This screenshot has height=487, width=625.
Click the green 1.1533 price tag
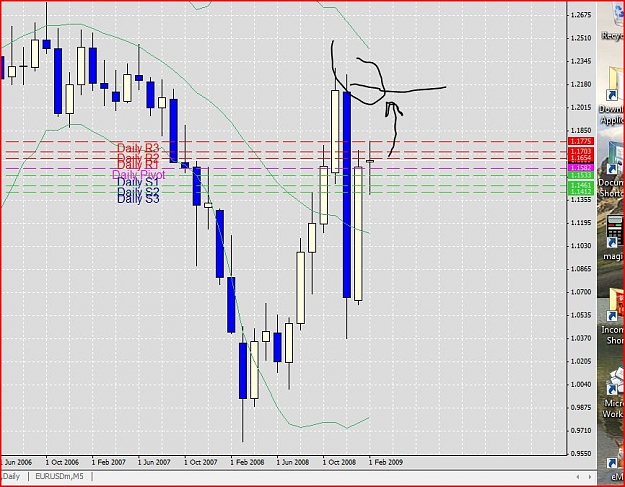click(x=581, y=175)
